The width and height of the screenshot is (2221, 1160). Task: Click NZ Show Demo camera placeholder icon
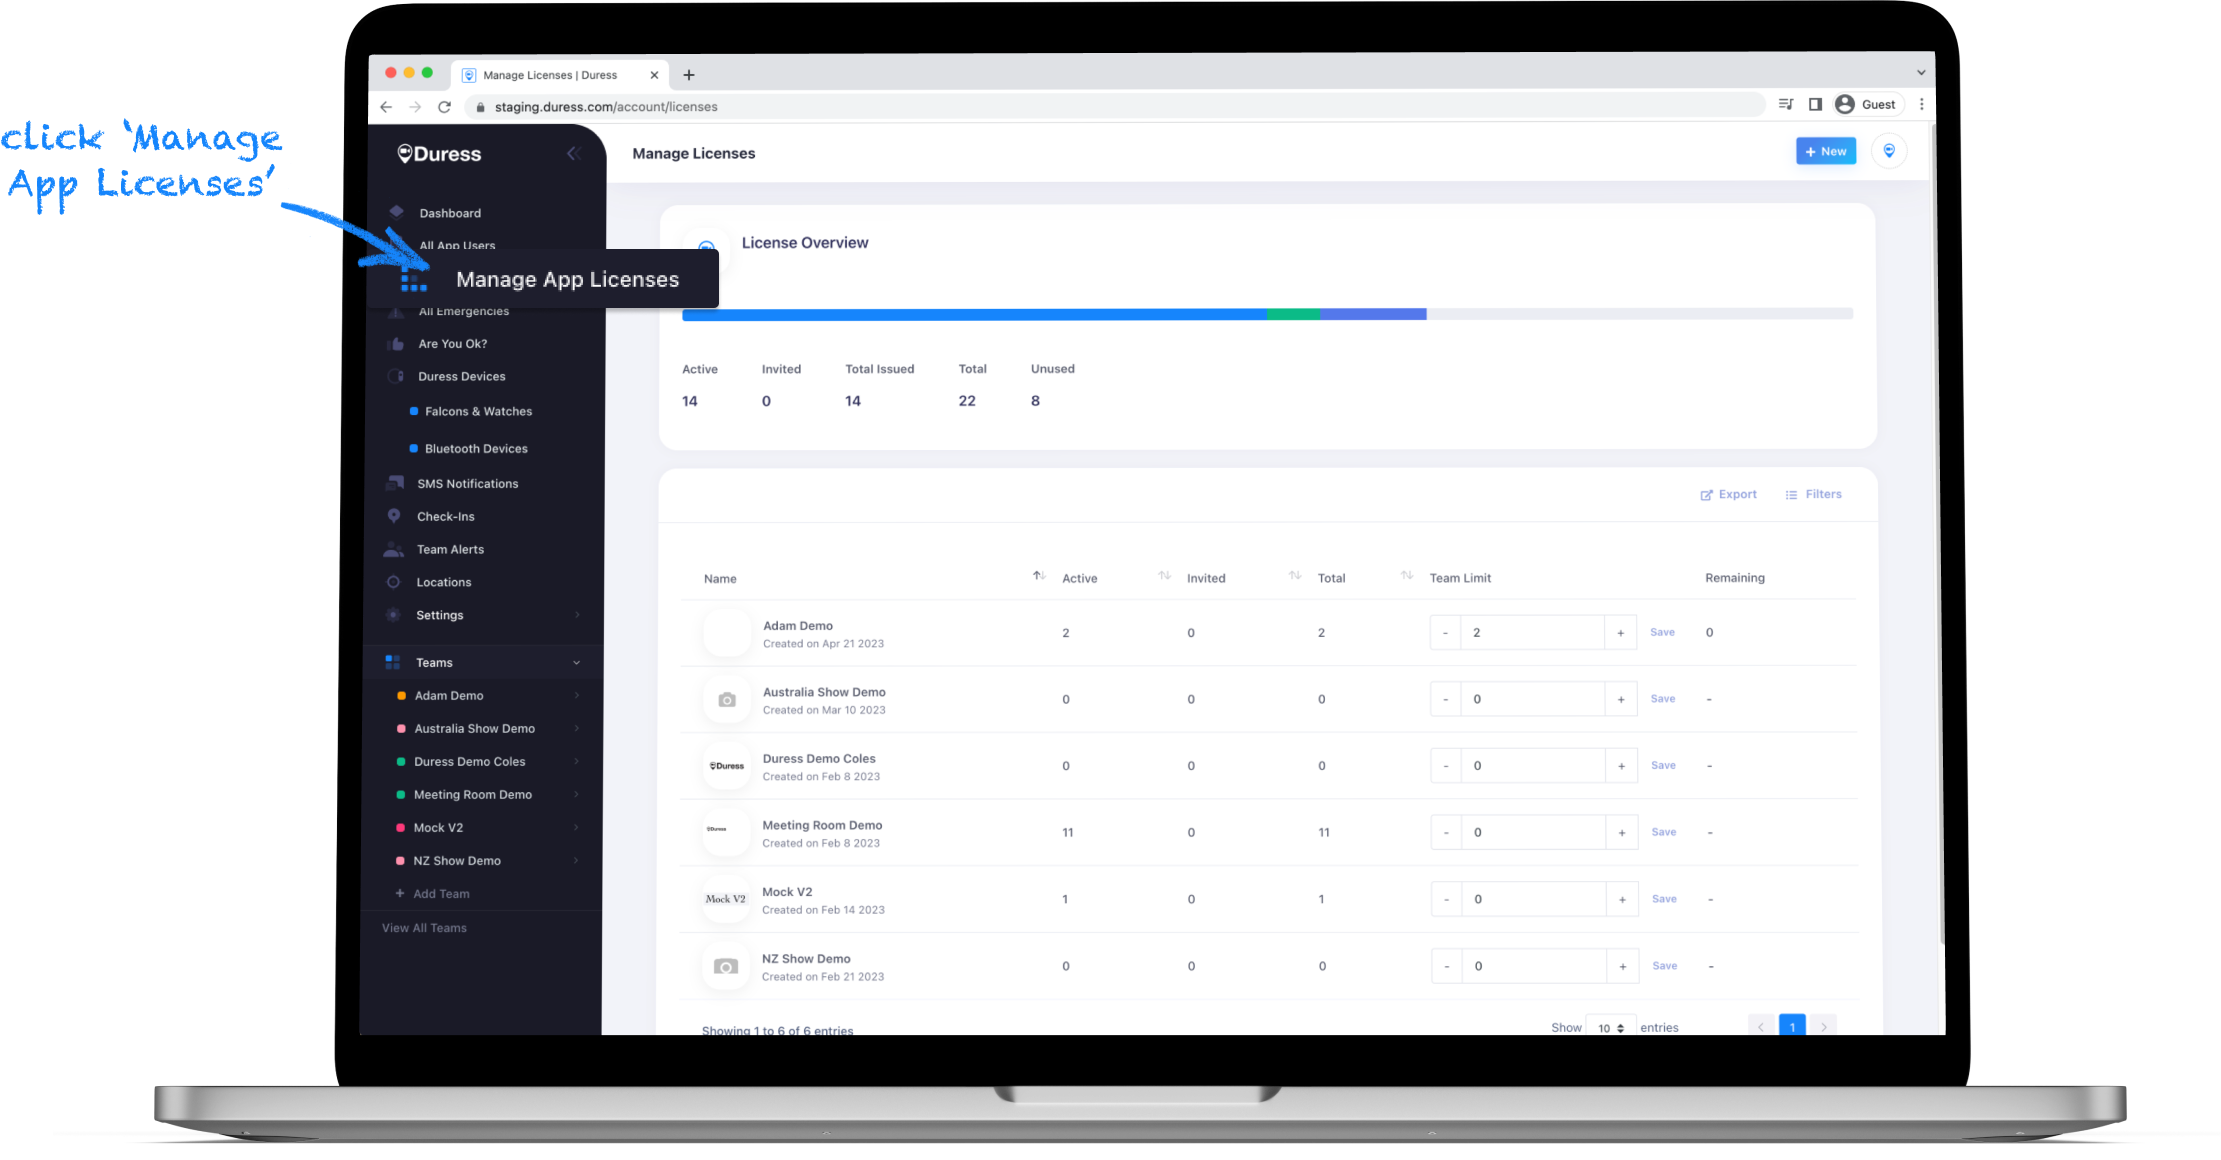pos(726,966)
